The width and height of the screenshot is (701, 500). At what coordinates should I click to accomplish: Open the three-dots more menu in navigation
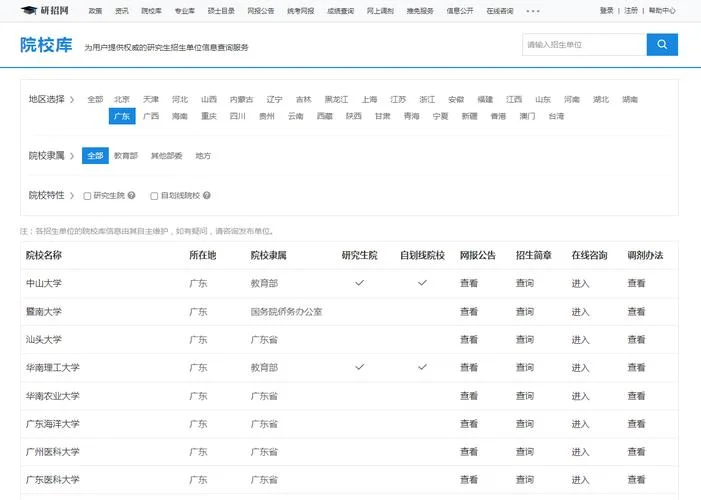click(533, 11)
